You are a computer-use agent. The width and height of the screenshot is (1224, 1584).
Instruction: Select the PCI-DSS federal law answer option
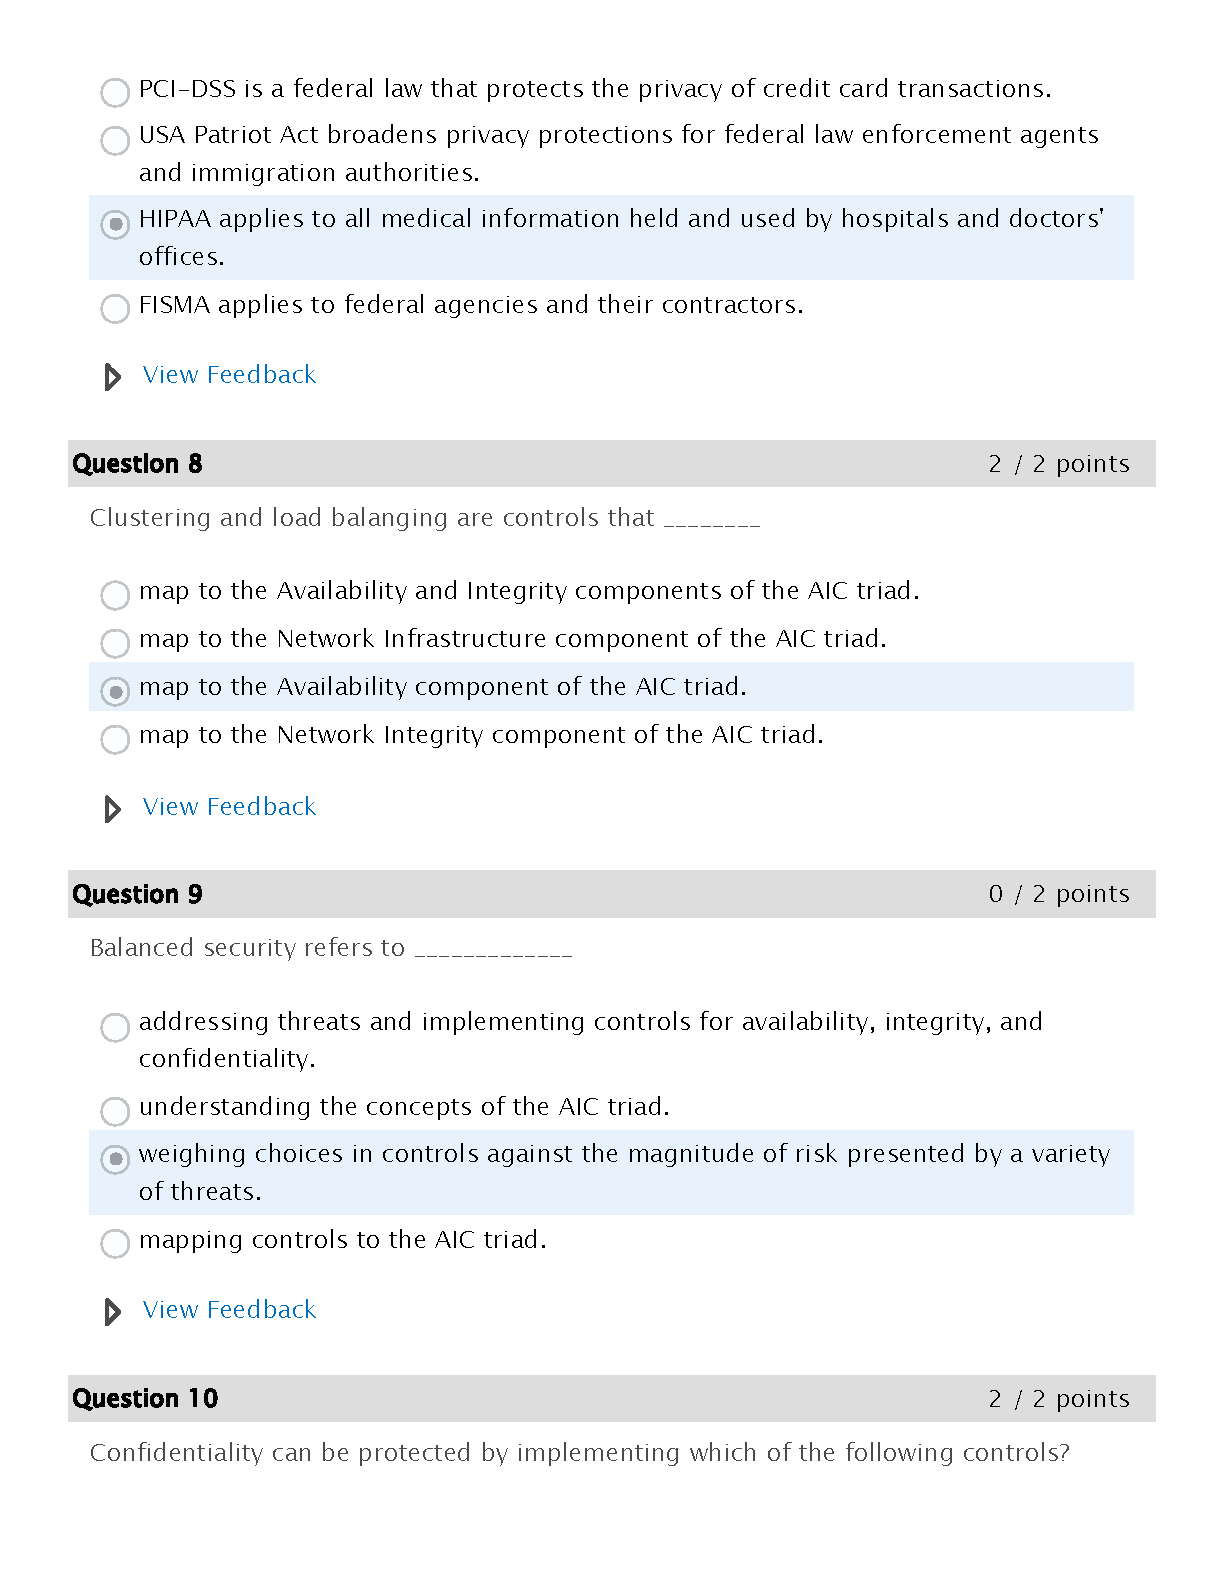[x=115, y=92]
